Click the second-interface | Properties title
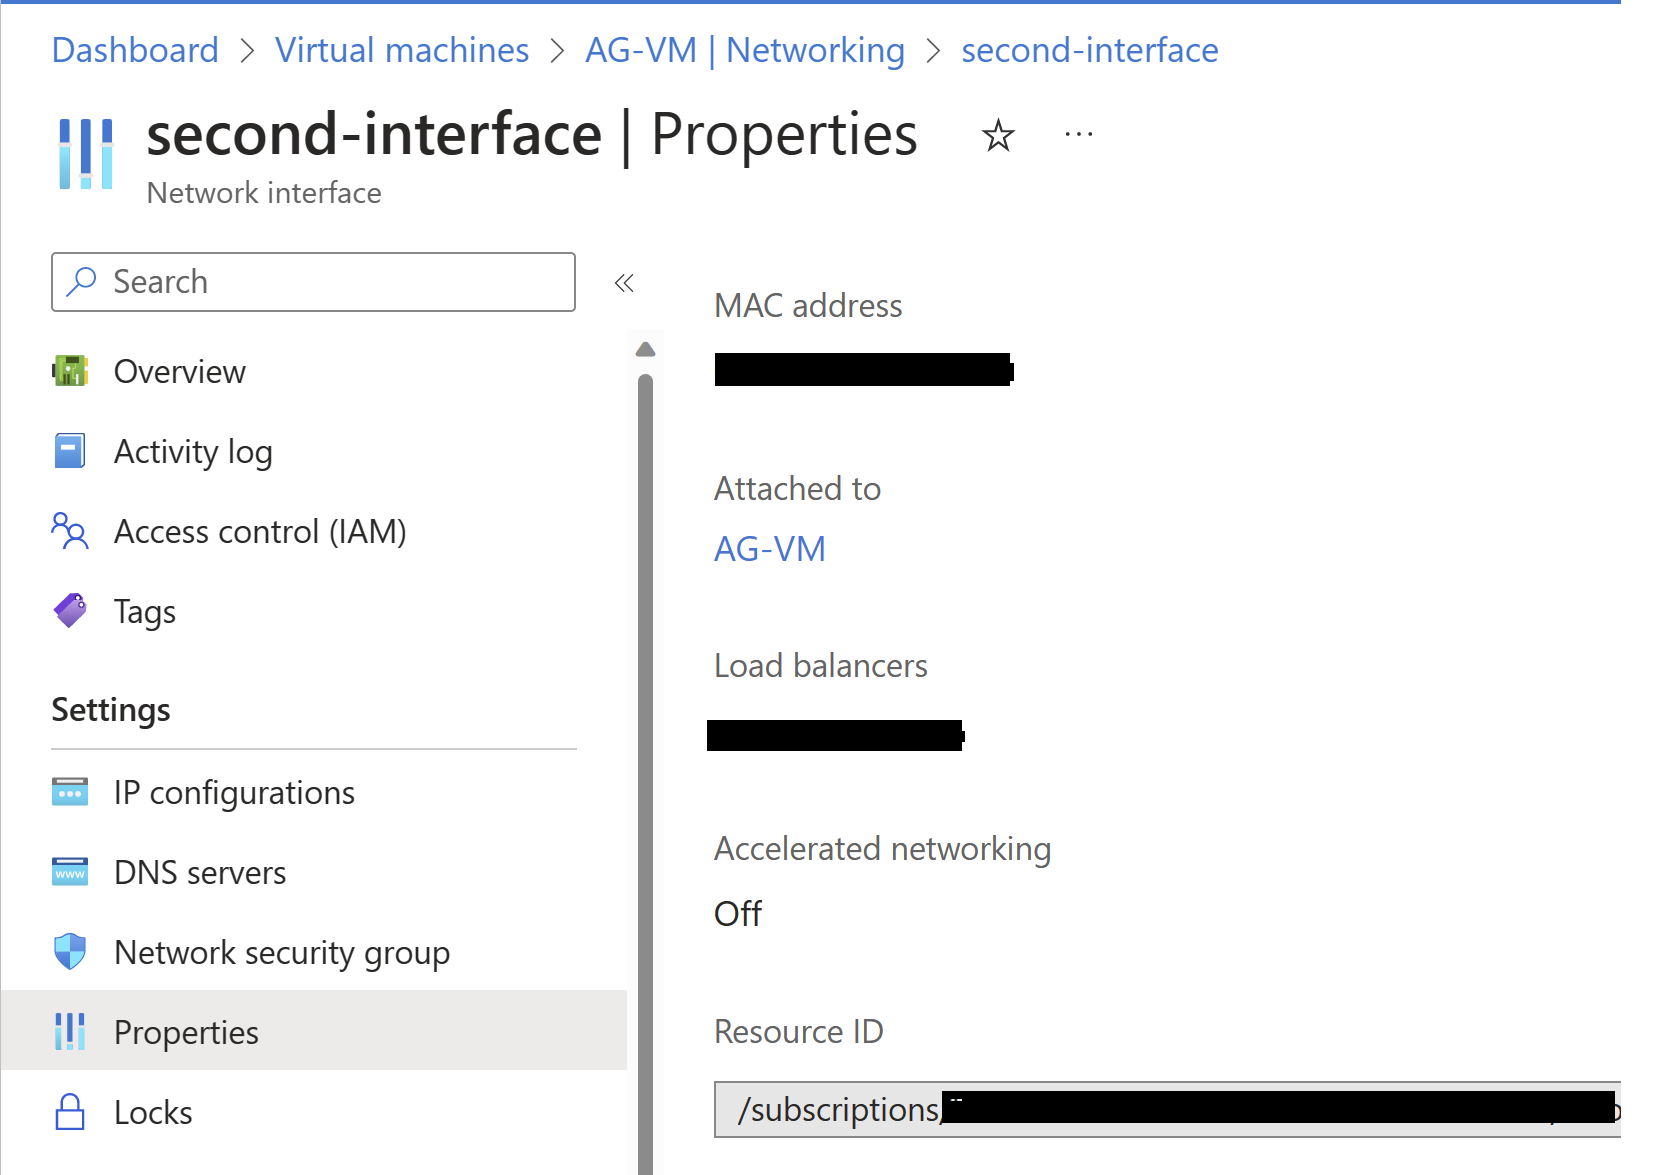 (532, 135)
